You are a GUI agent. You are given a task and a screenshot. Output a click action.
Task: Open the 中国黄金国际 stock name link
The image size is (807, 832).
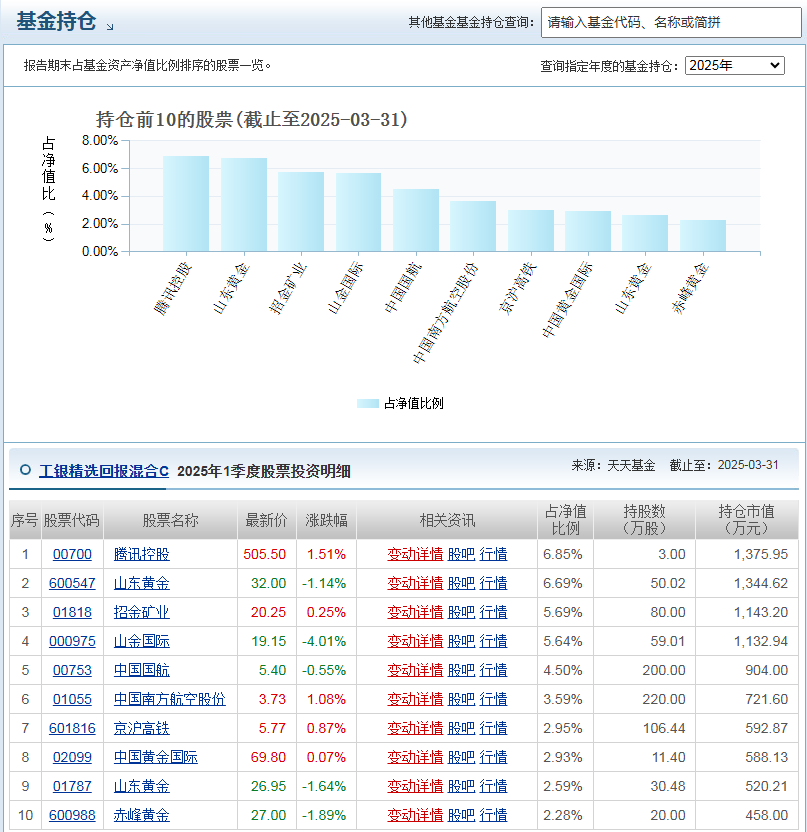coord(155,757)
